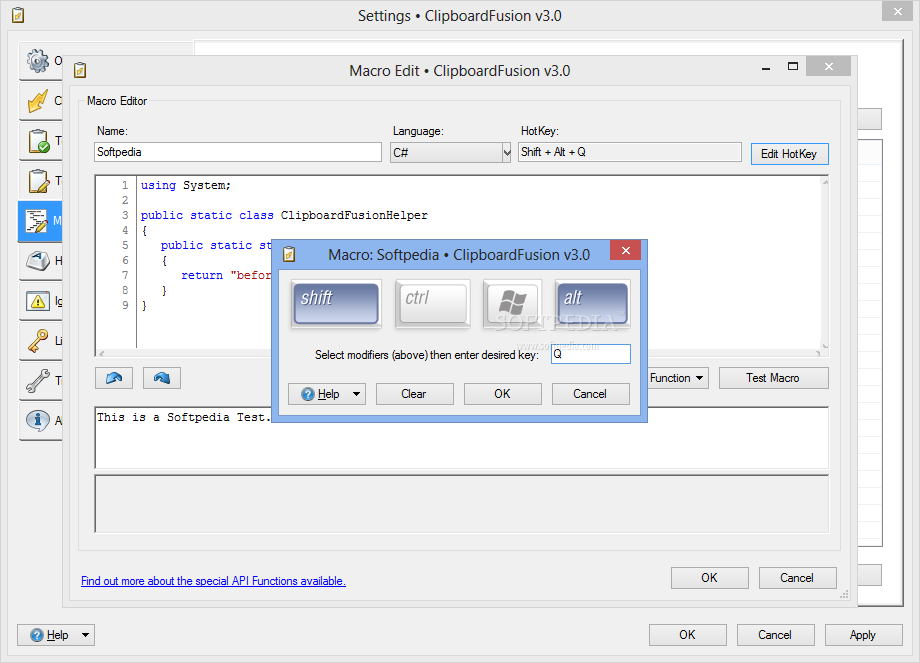Select the Macros sidebar tab with script icon
This screenshot has width=920, height=663.
(x=40, y=221)
